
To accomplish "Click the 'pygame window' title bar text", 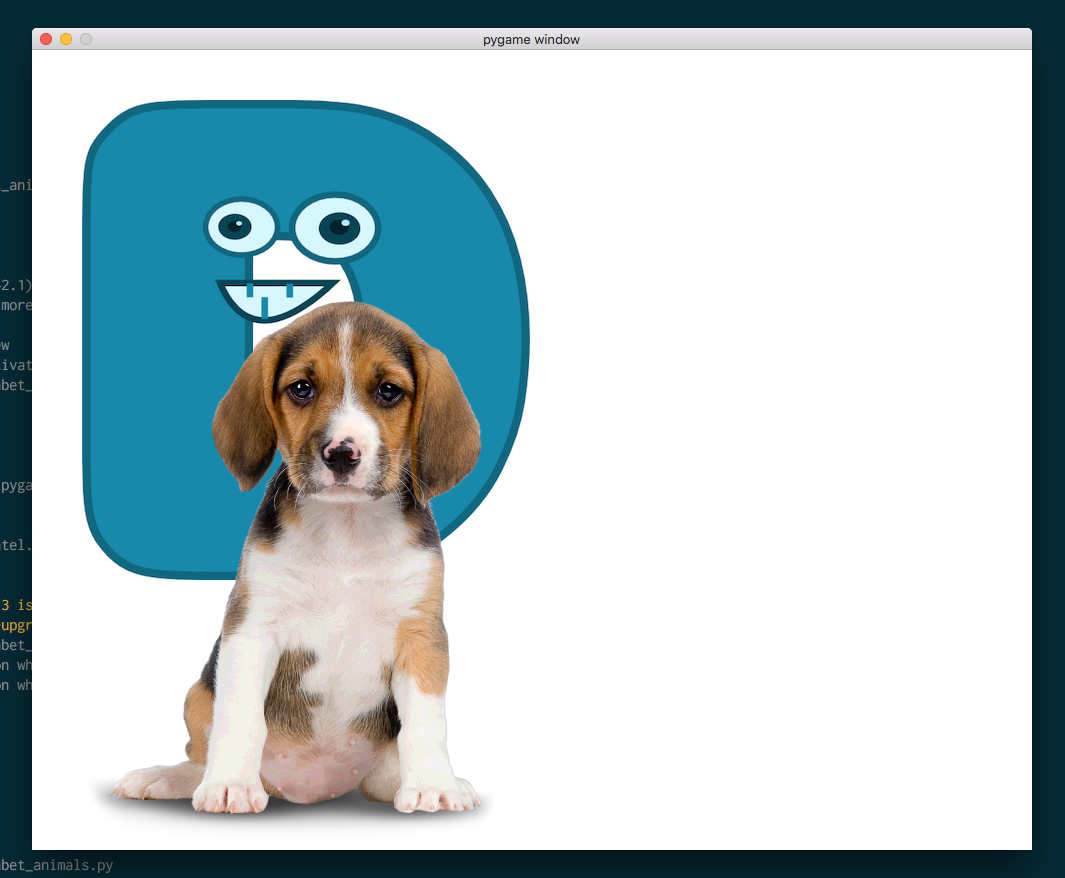I will (531, 40).
